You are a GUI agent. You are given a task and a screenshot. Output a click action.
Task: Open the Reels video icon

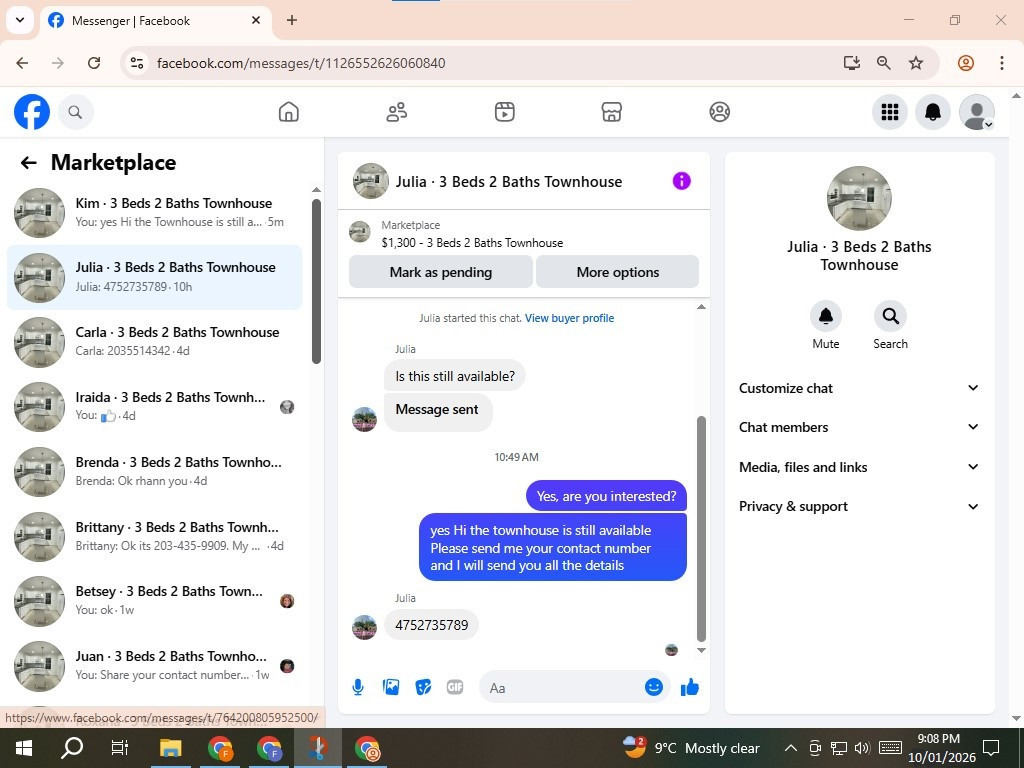(x=504, y=112)
